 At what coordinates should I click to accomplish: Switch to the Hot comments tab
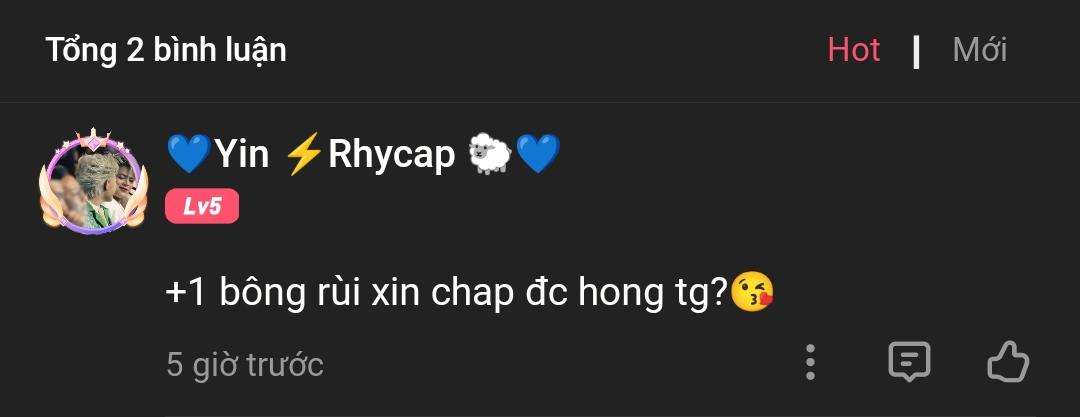point(854,50)
